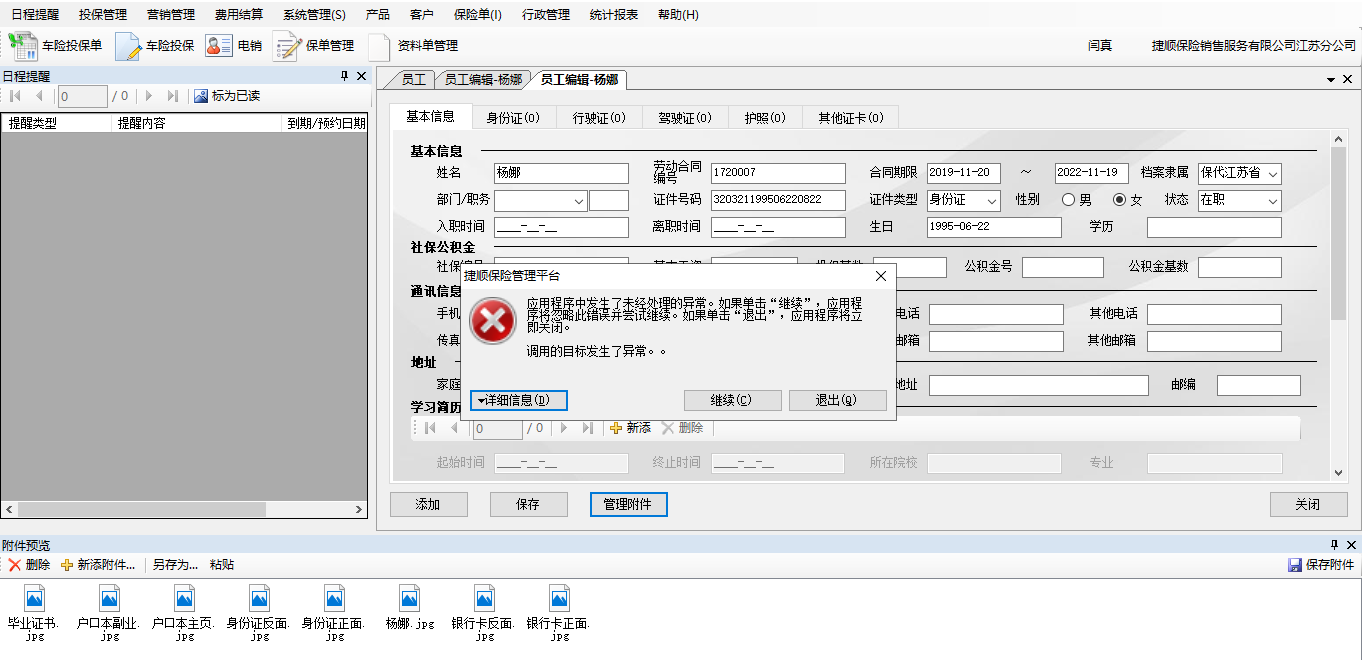This screenshot has width=1362, height=660.
Task: Switch to 其他证卡(0) tab
Action: pos(851,117)
